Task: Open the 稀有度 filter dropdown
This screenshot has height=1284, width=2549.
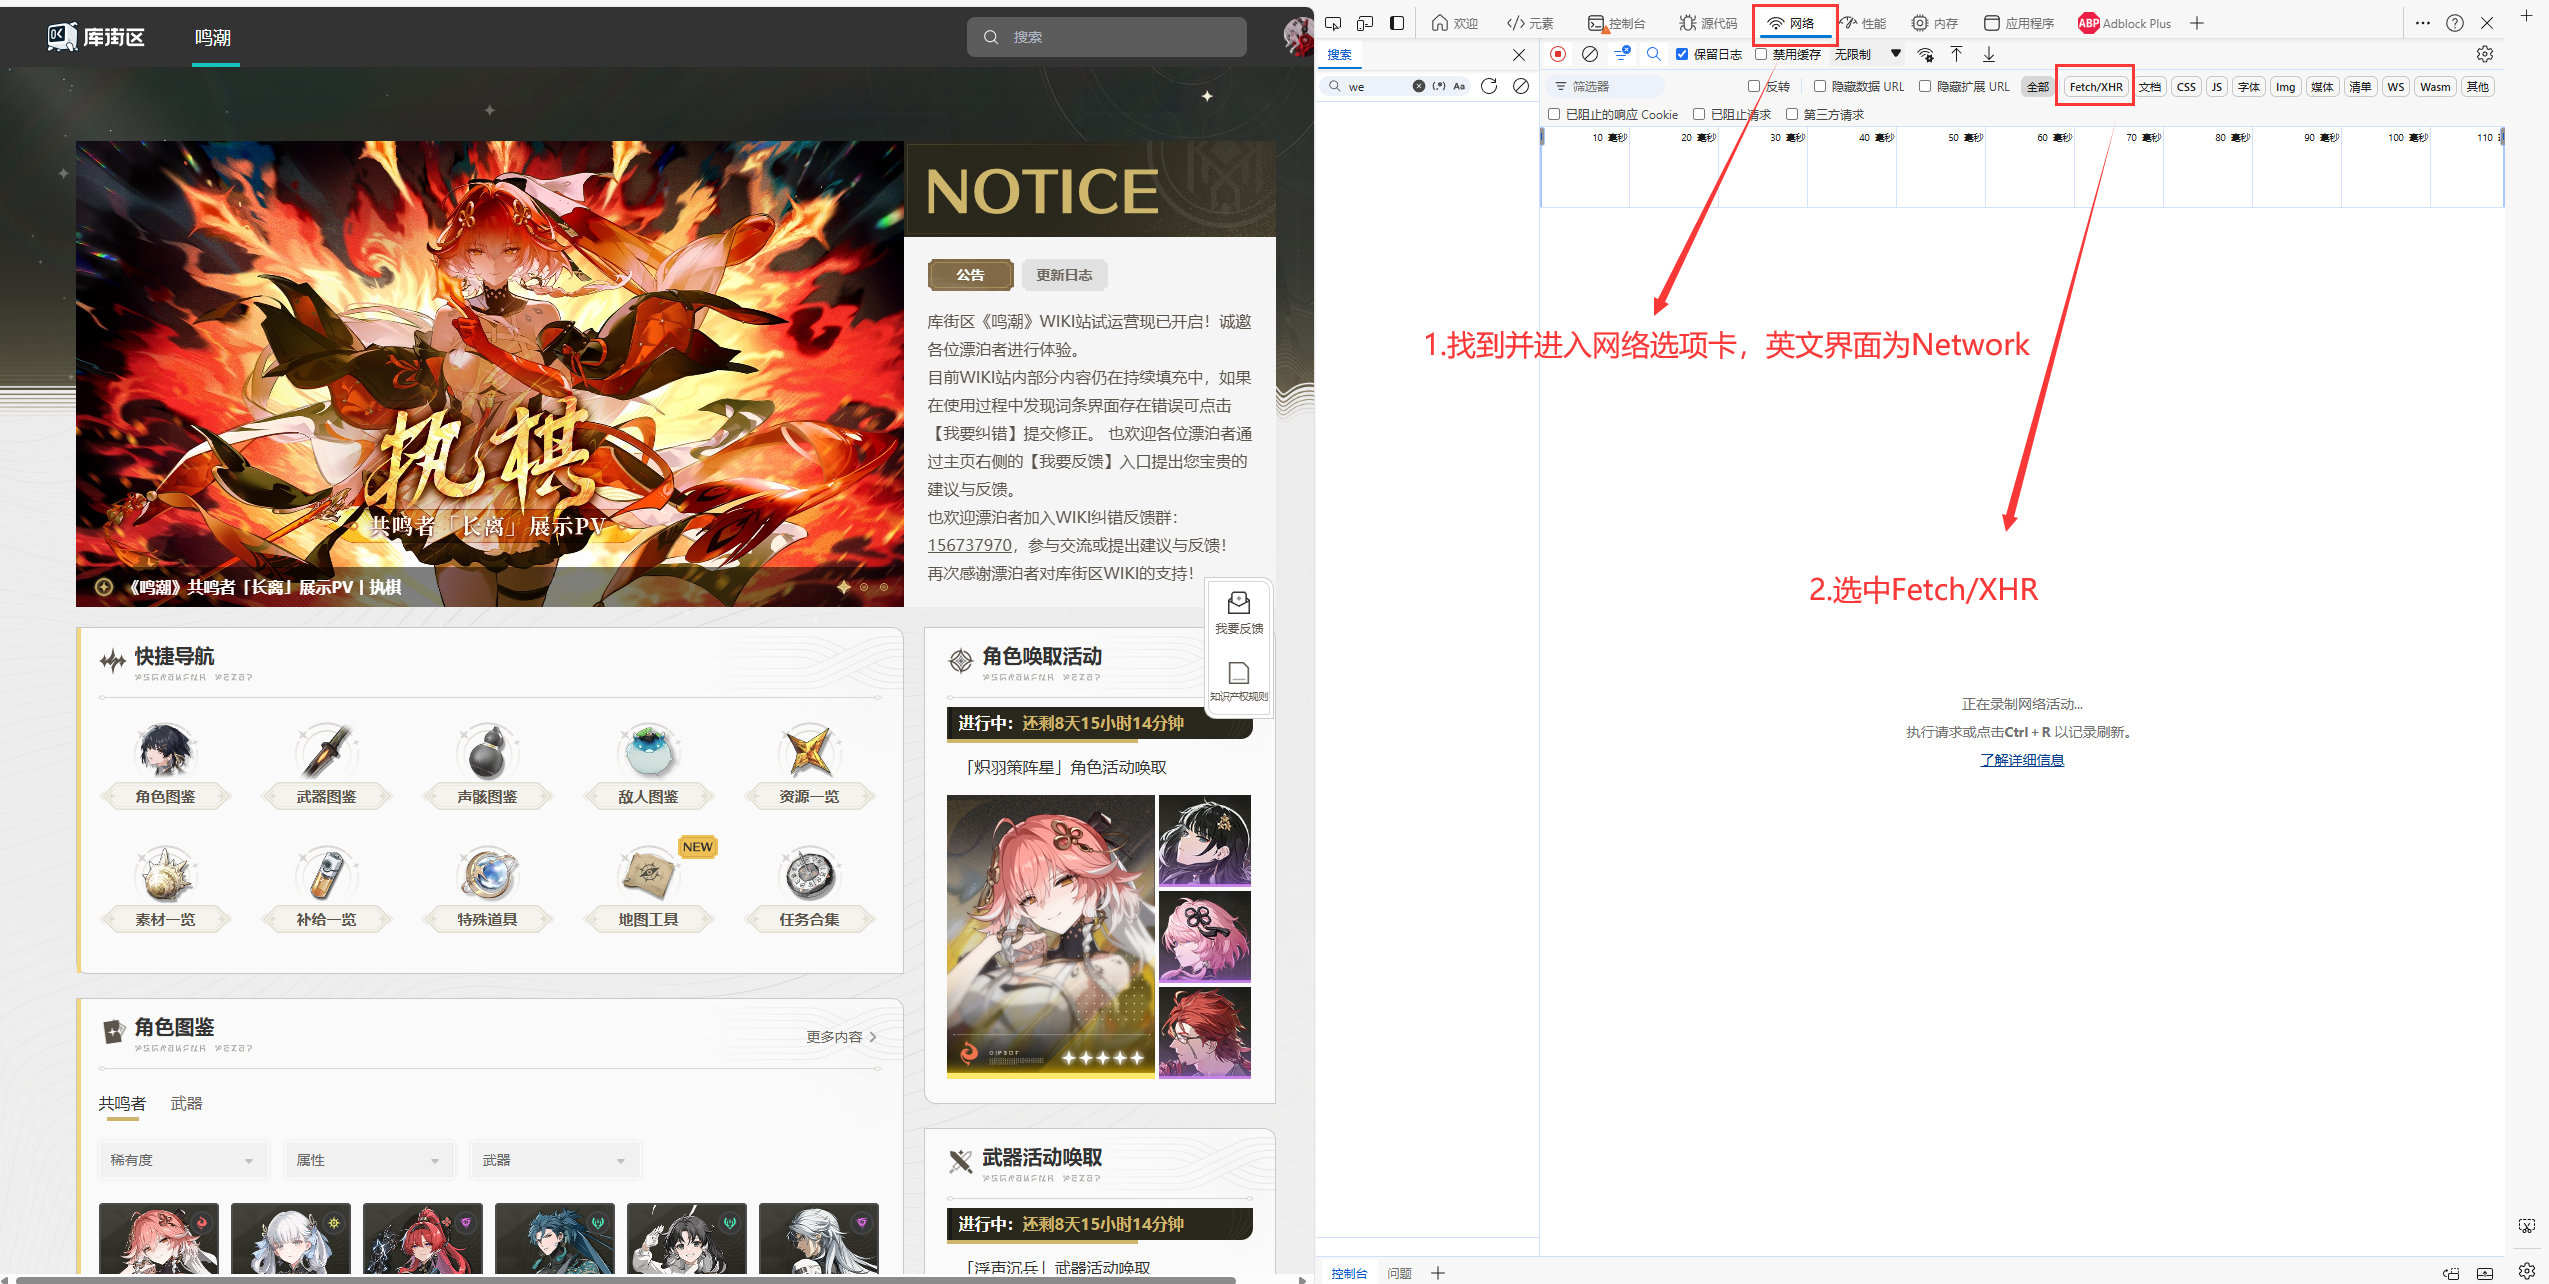Action: pyautogui.click(x=183, y=1159)
